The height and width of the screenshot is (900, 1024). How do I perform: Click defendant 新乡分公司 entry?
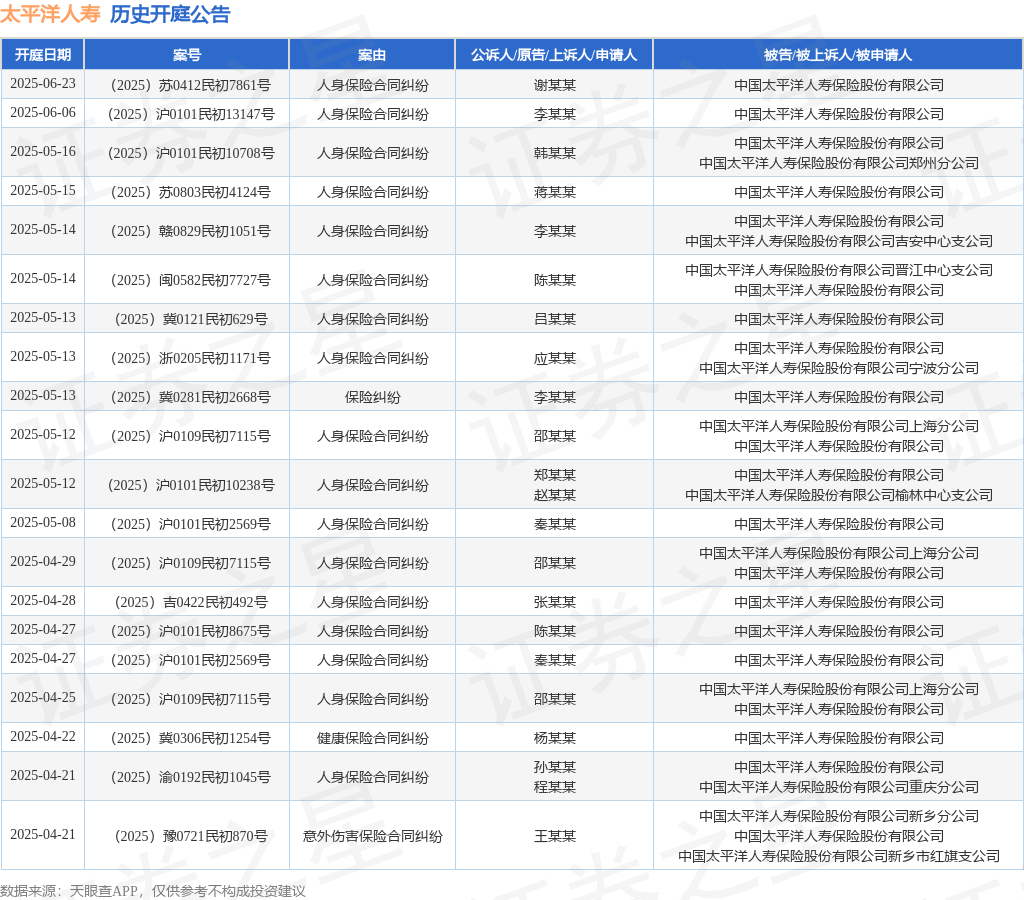point(839,816)
